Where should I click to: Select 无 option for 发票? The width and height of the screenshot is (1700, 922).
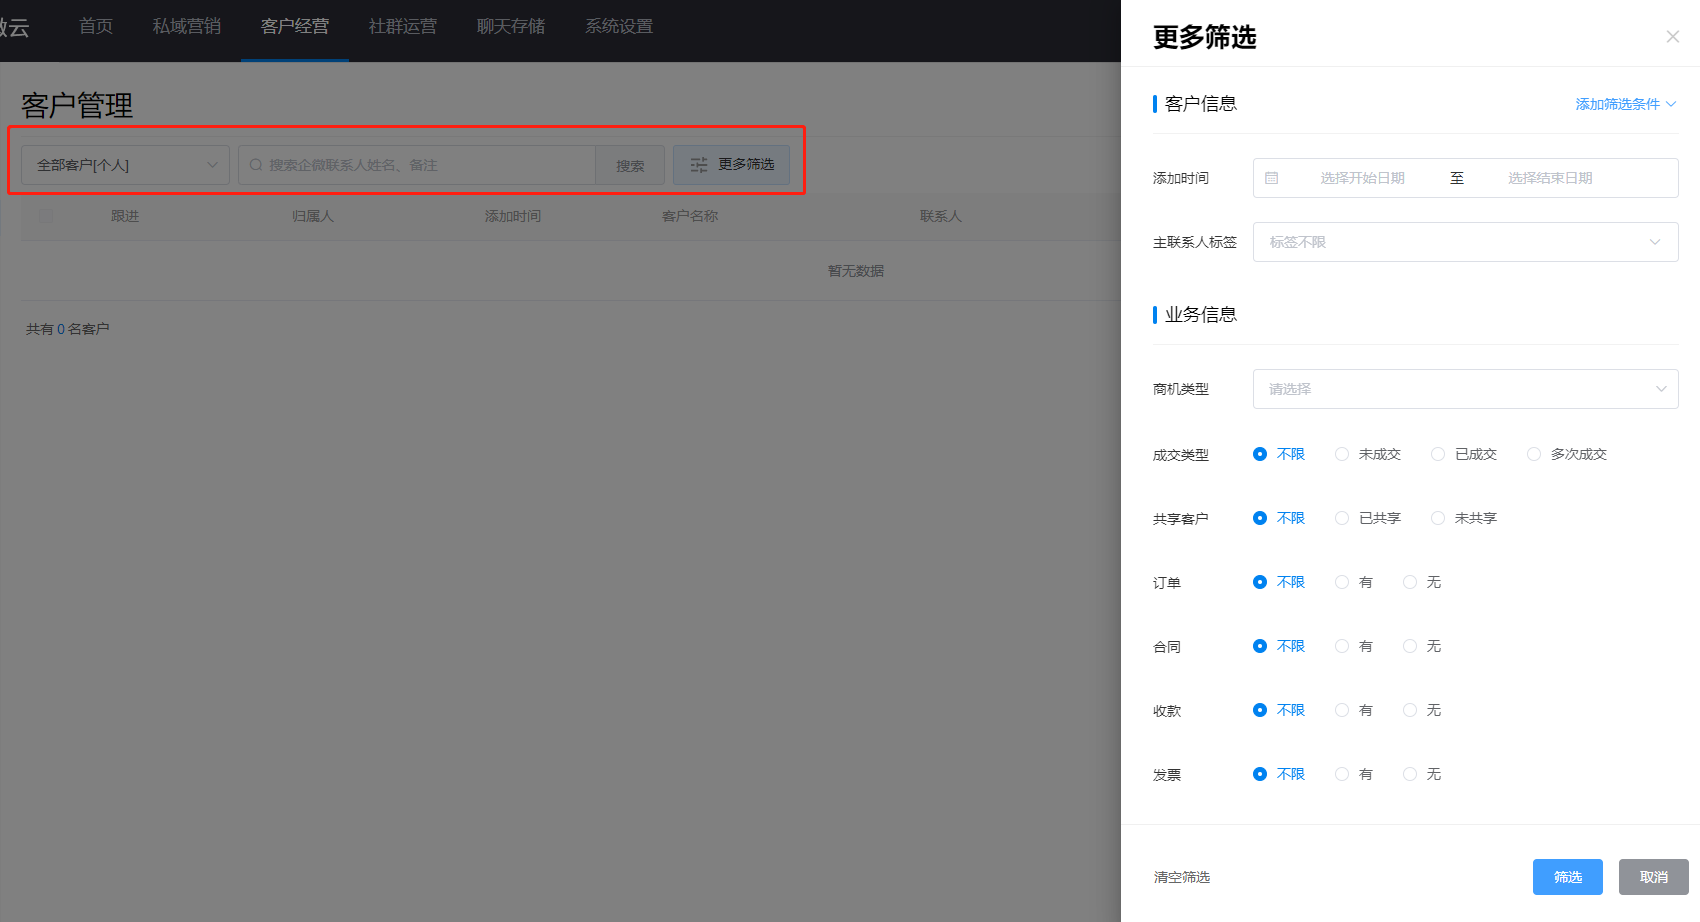[1410, 774]
